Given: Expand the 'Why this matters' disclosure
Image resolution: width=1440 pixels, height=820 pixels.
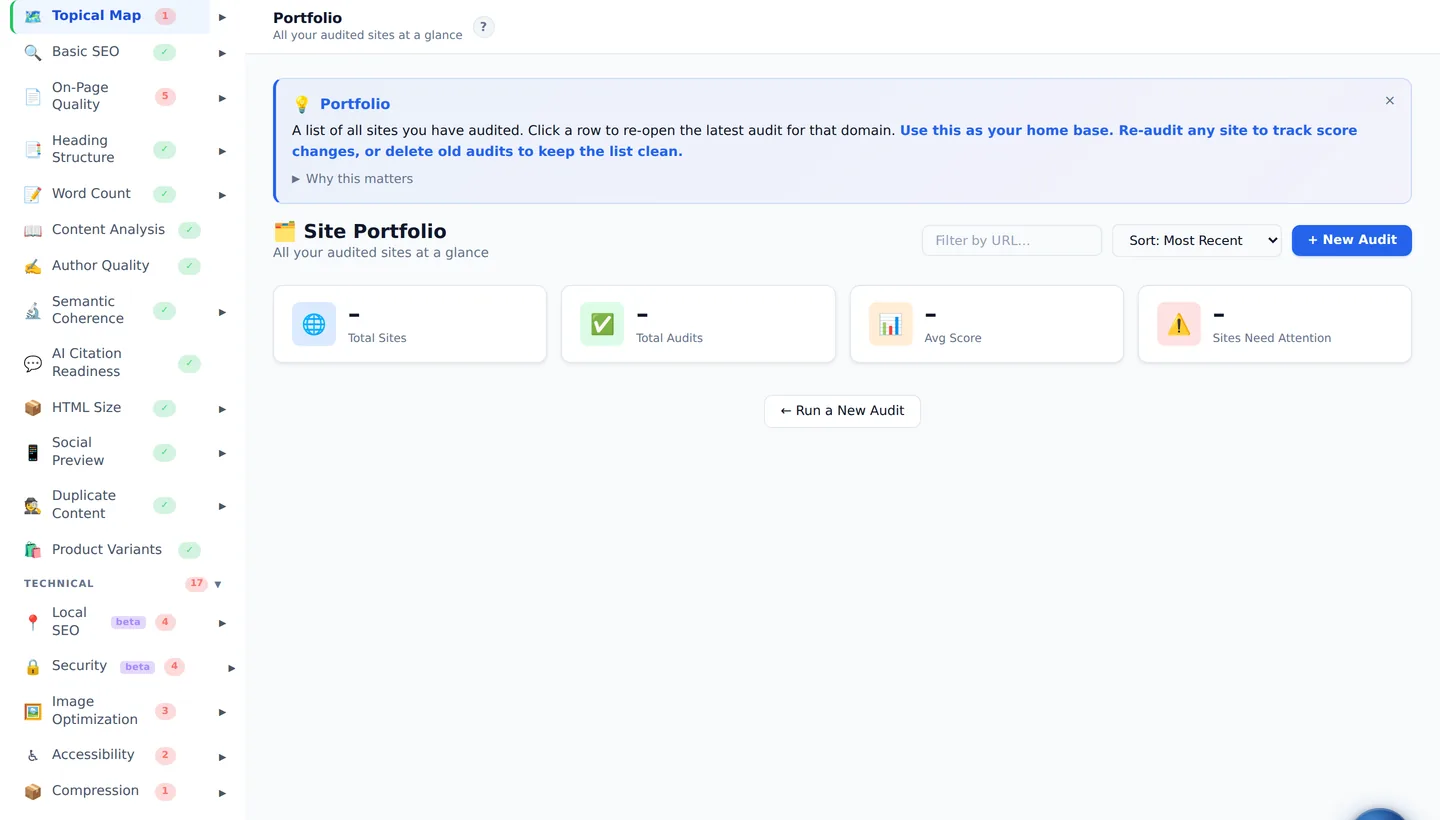Looking at the screenshot, I should [x=352, y=178].
